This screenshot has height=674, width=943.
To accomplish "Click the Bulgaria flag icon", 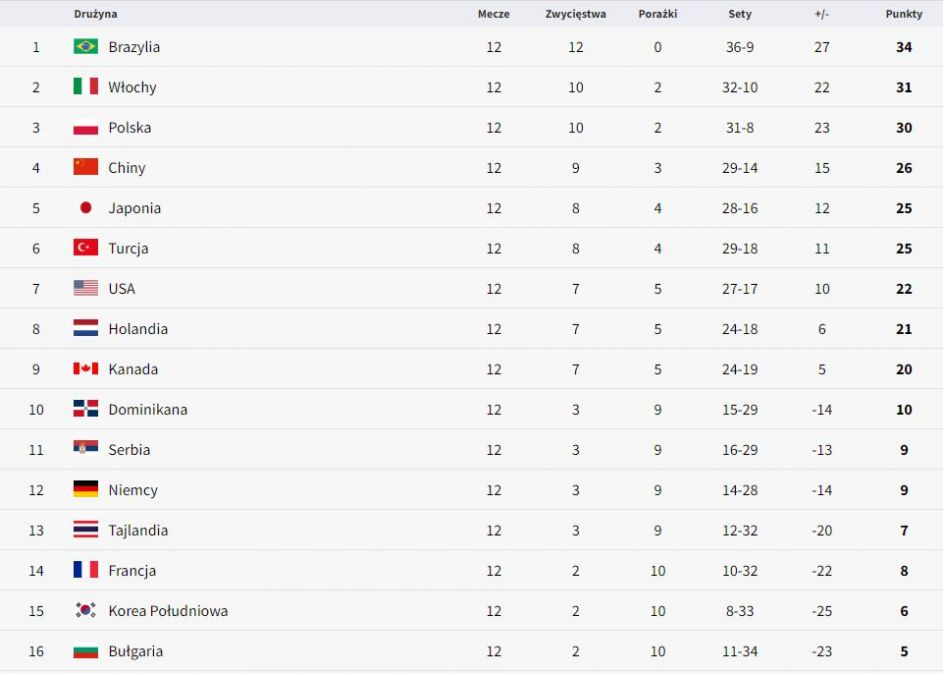I will (85, 651).
